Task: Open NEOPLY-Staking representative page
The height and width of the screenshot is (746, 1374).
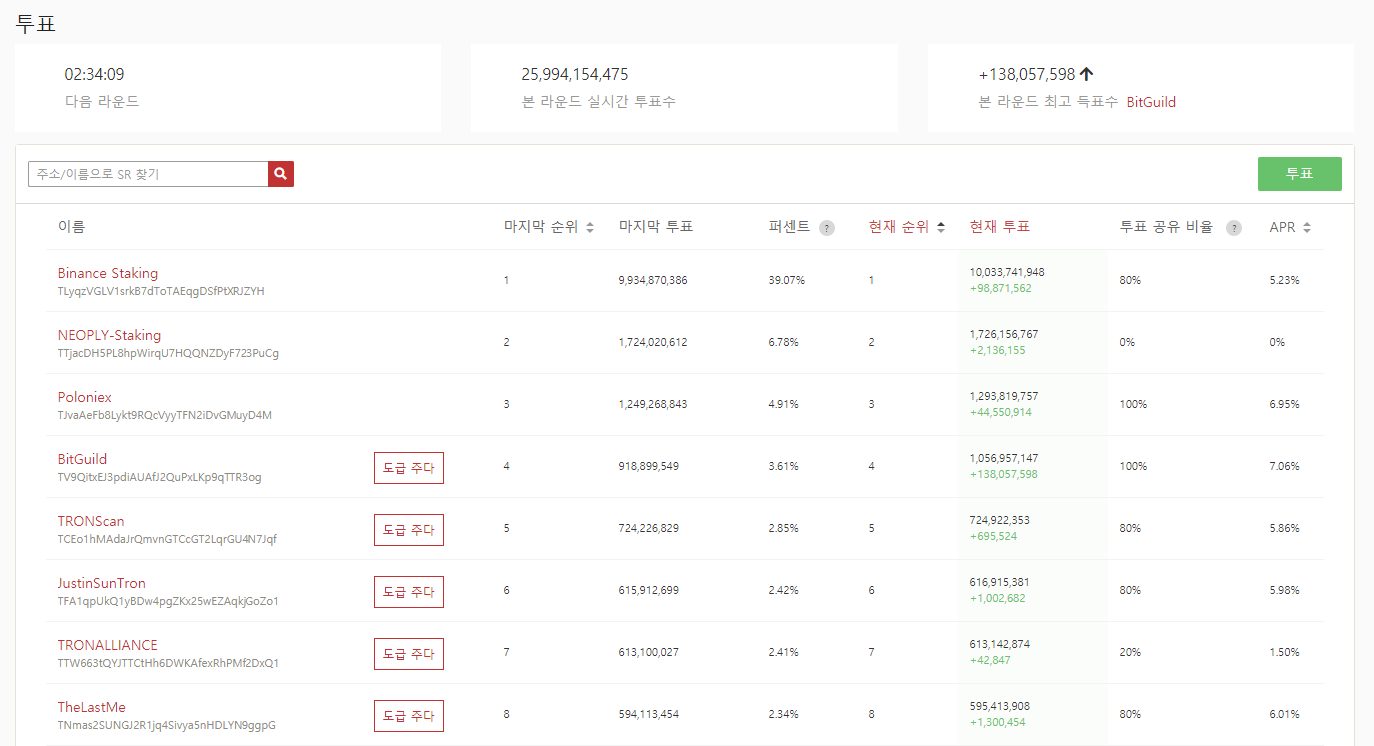Action: 109,335
